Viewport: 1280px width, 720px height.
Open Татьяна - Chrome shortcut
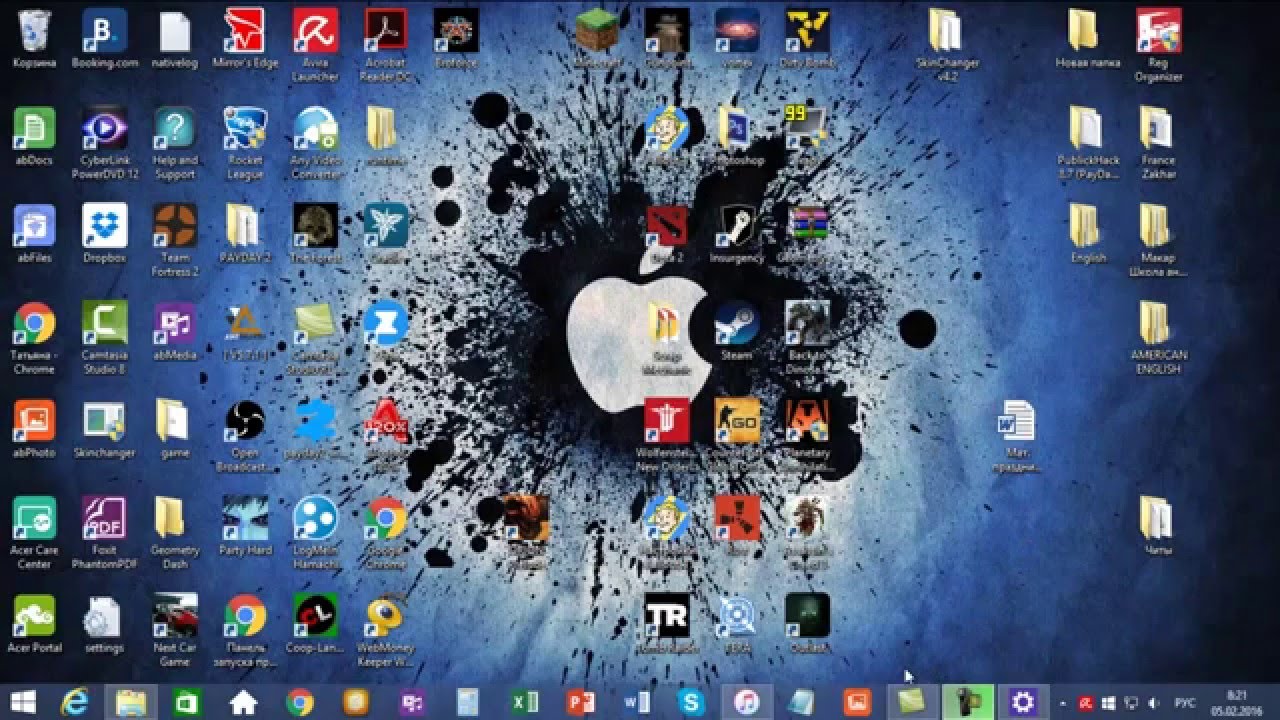(x=34, y=323)
